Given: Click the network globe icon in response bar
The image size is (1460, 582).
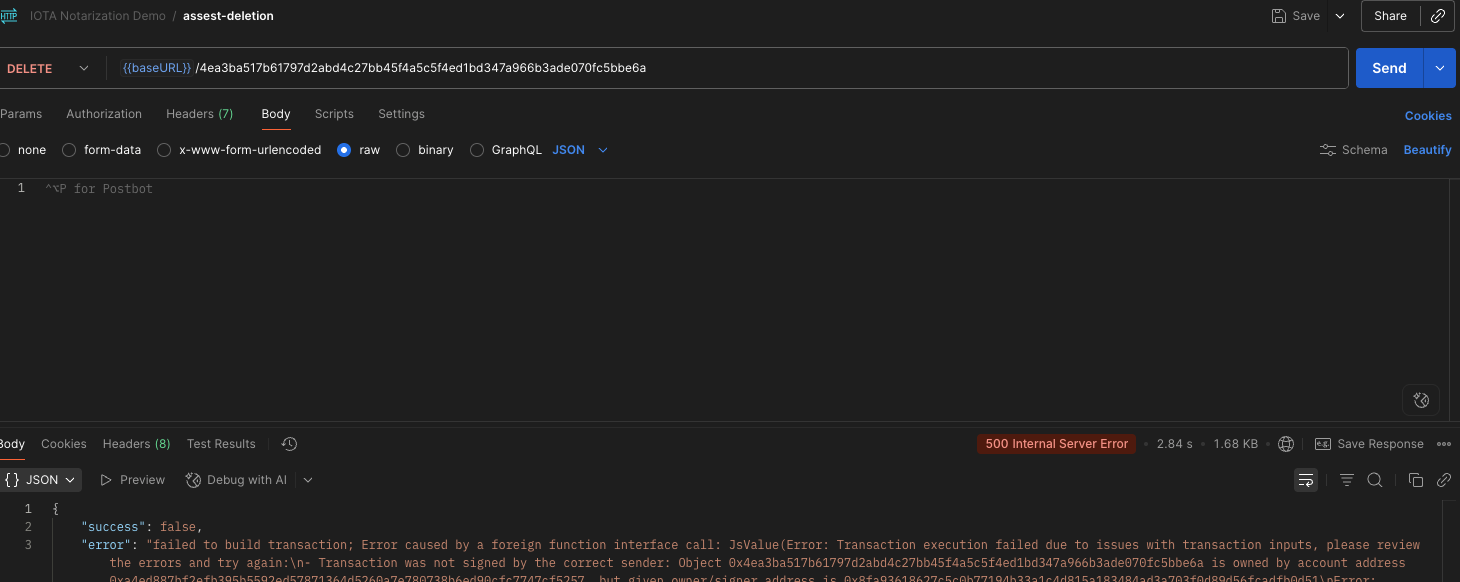Looking at the screenshot, I should 1286,444.
